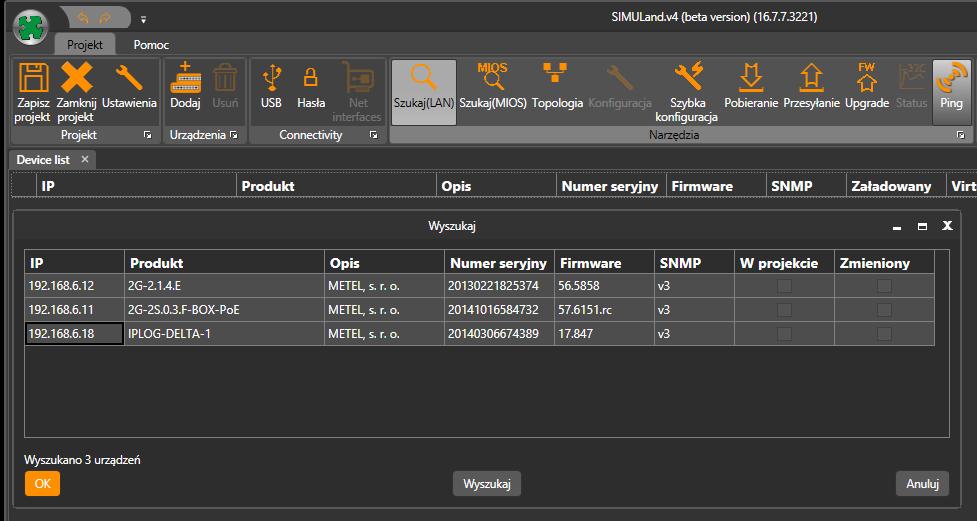Sort dialog table by IP header
This screenshot has height=521, width=977.
point(74,263)
